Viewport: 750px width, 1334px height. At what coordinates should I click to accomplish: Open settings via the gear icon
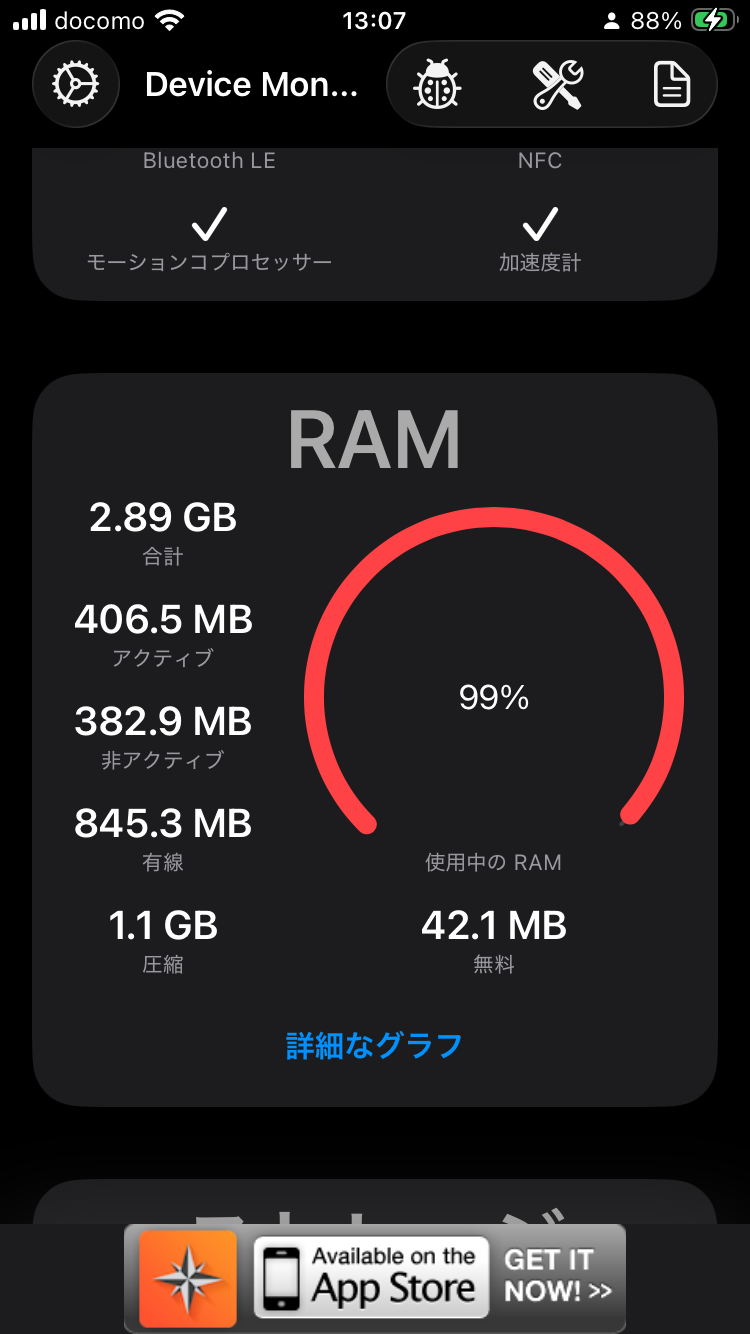76,85
